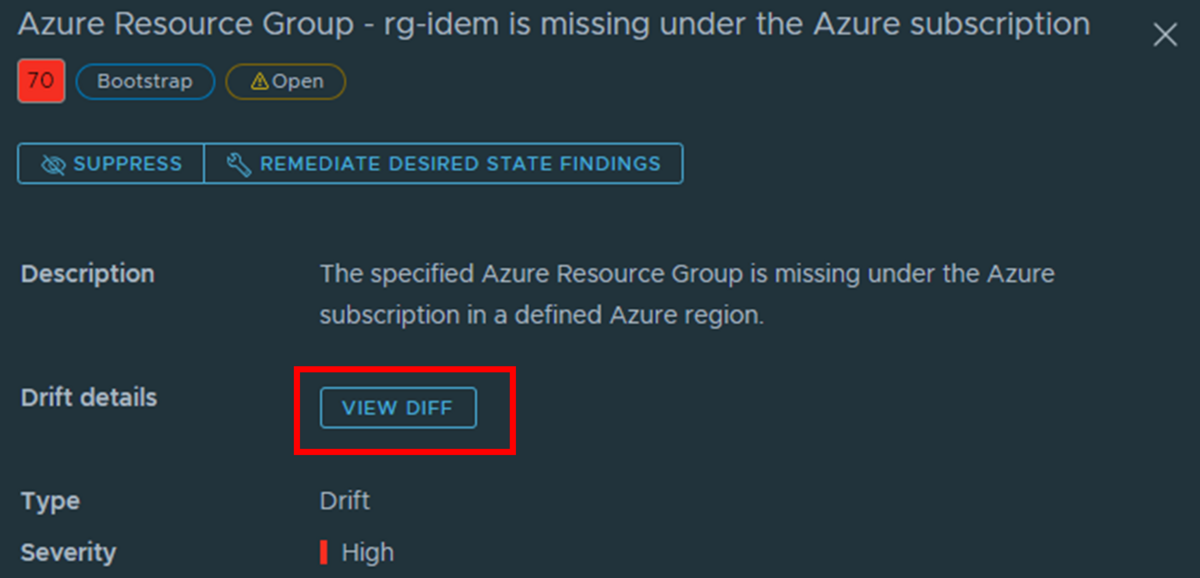Click the crossed-out eye icon on Suppress
The height and width of the screenshot is (578, 1200).
pos(53,164)
